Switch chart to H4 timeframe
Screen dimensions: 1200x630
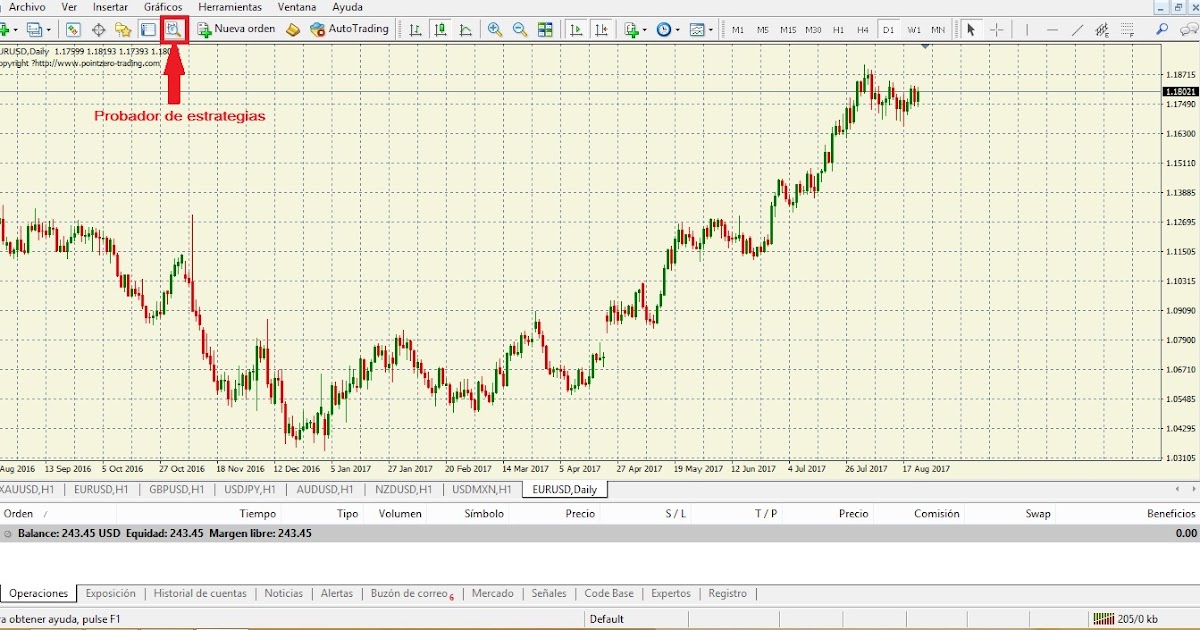pos(862,29)
